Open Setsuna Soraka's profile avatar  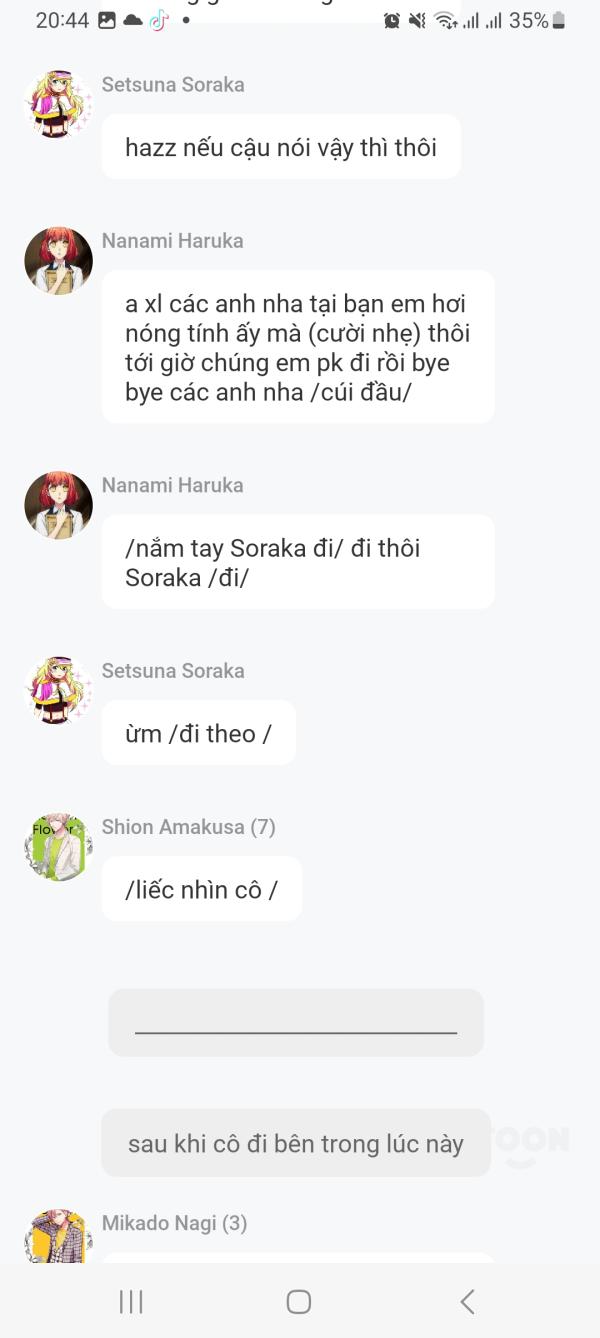(57, 105)
